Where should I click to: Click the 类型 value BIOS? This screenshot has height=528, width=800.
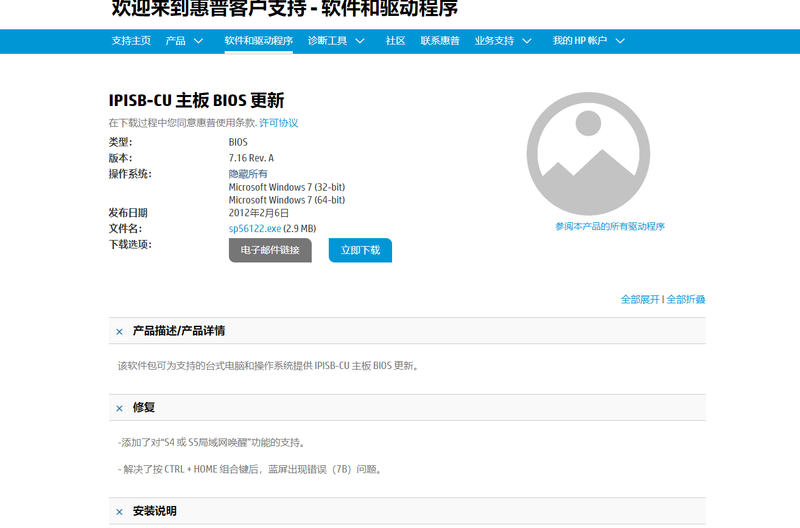coord(238,142)
